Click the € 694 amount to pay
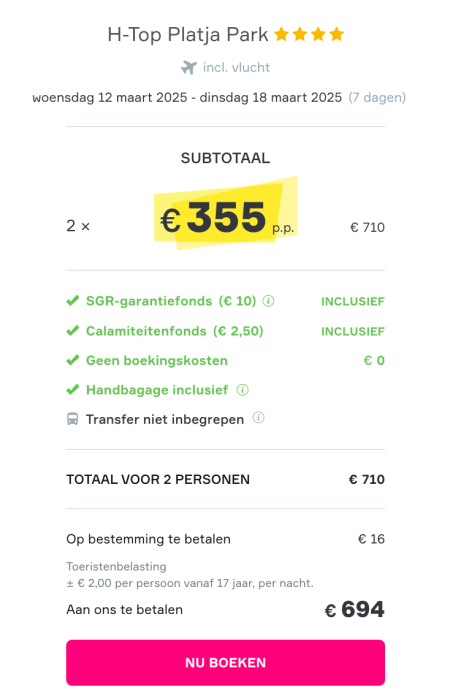450x698 pixels. (x=354, y=609)
